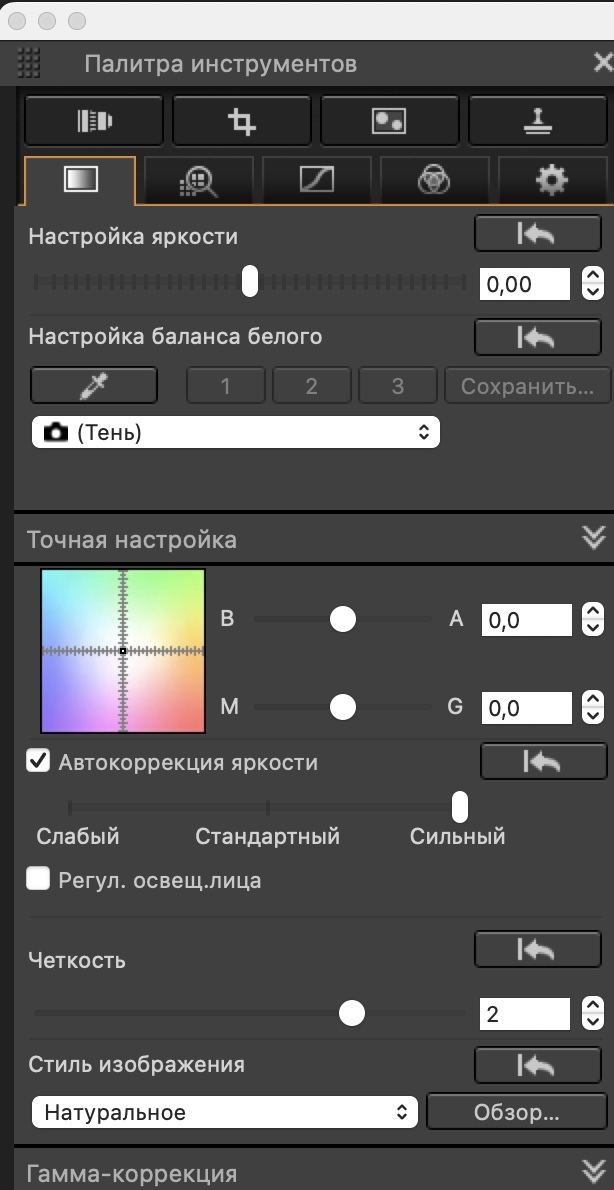The image size is (614, 1190).
Task: Click the brightness slider handle
Action: coord(250,282)
